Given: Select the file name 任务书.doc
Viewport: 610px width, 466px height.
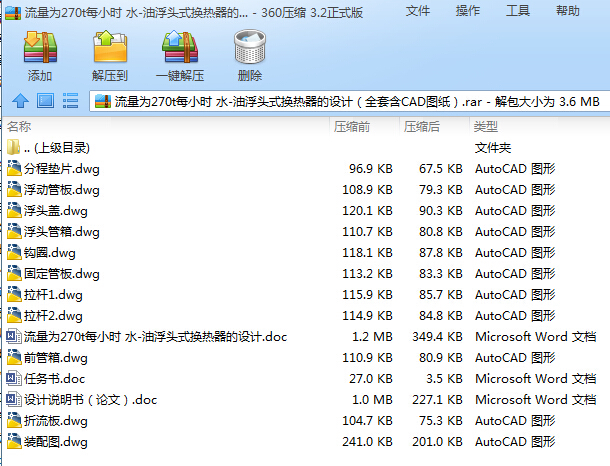Looking at the screenshot, I should [54, 379].
